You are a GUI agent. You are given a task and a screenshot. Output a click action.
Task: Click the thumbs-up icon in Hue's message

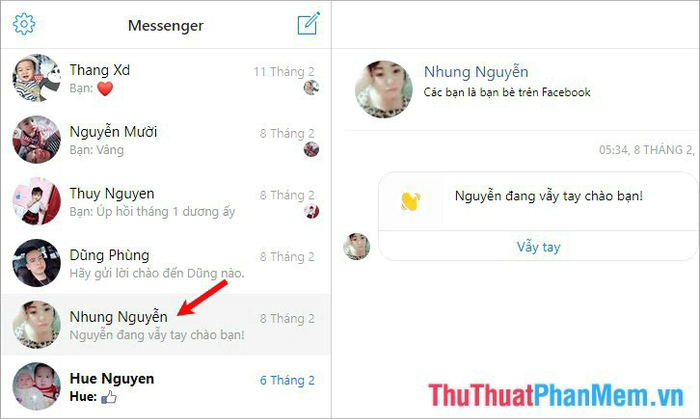coord(108,397)
